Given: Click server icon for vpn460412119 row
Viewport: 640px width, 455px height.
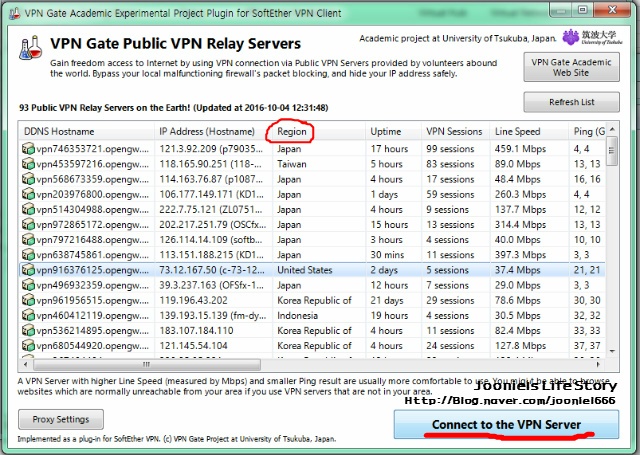Looking at the screenshot, I should coord(28,315).
